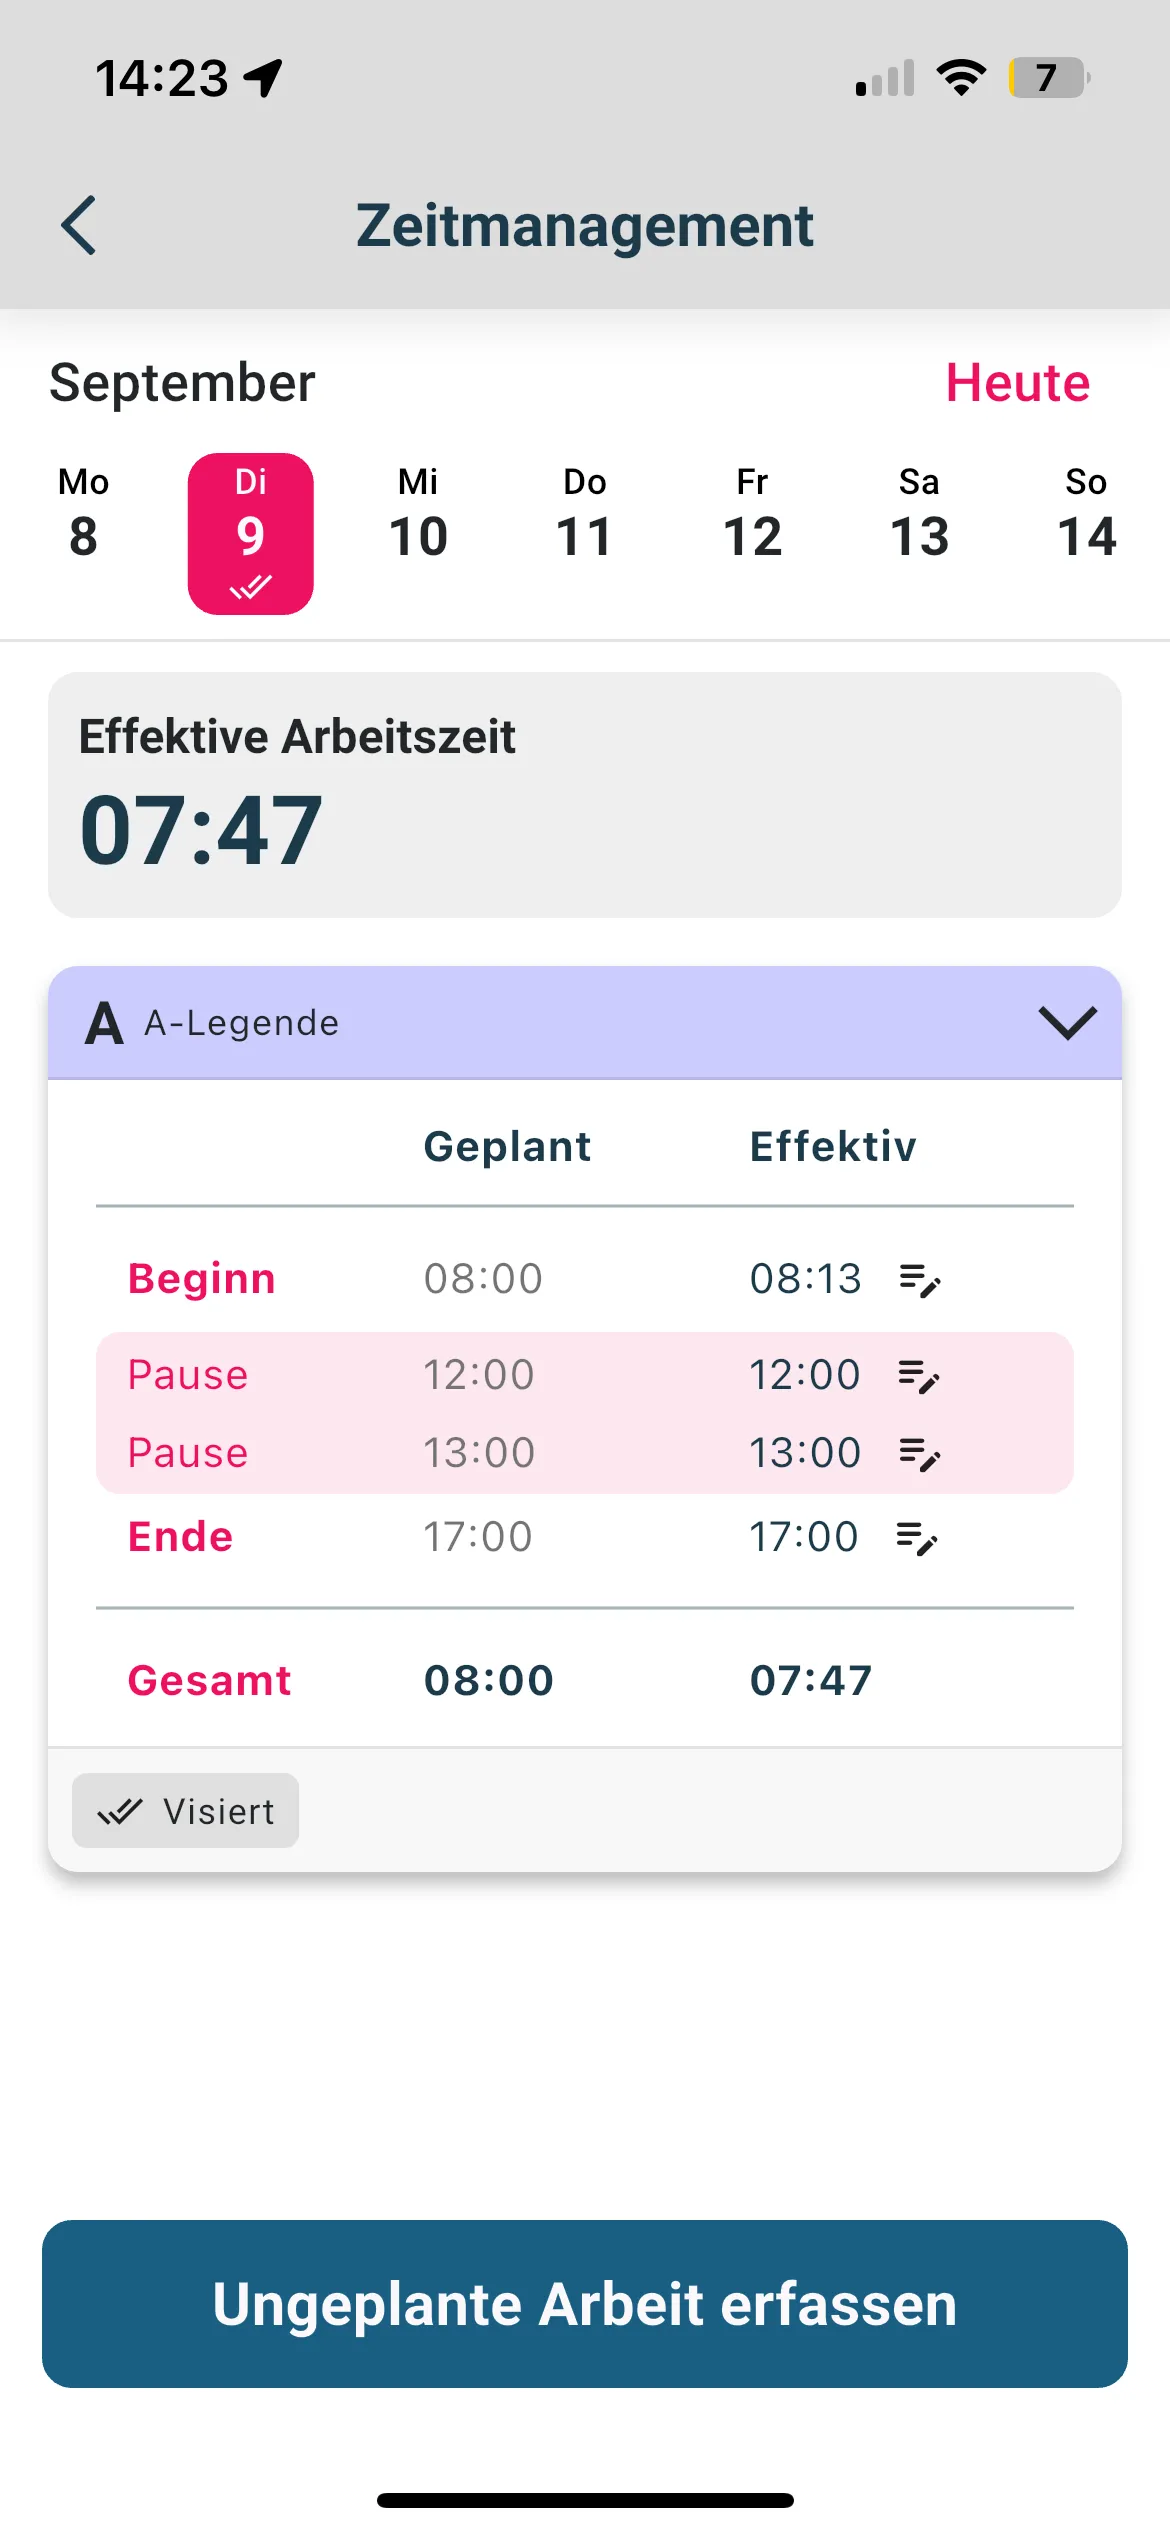
Task: Tap Ungeplante Arbeit erfassen button
Action: 585,2304
